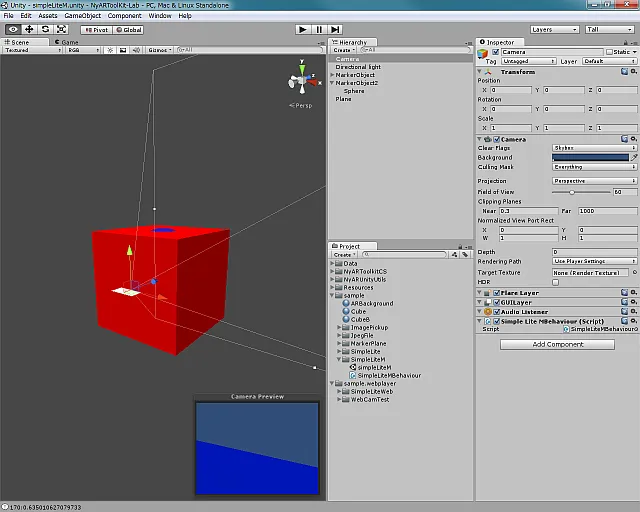This screenshot has height=512, width=640.
Task: Toggle the Static checkbox
Action: click(x=609, y=52)
